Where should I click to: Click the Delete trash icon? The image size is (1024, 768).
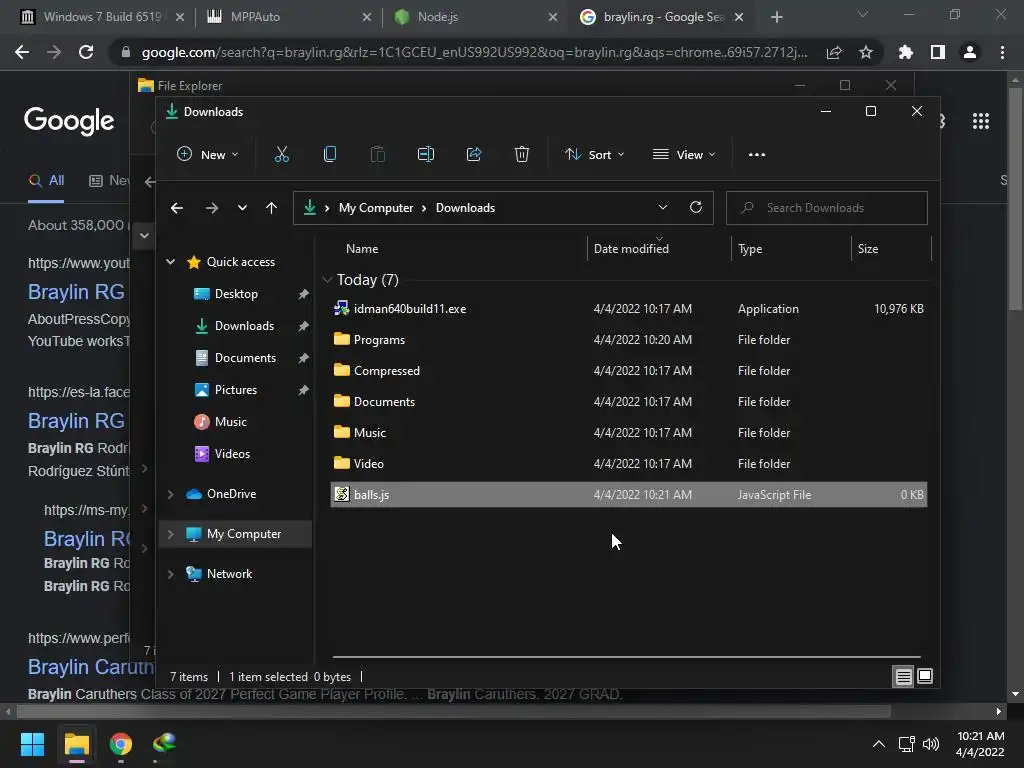[521, 155]
